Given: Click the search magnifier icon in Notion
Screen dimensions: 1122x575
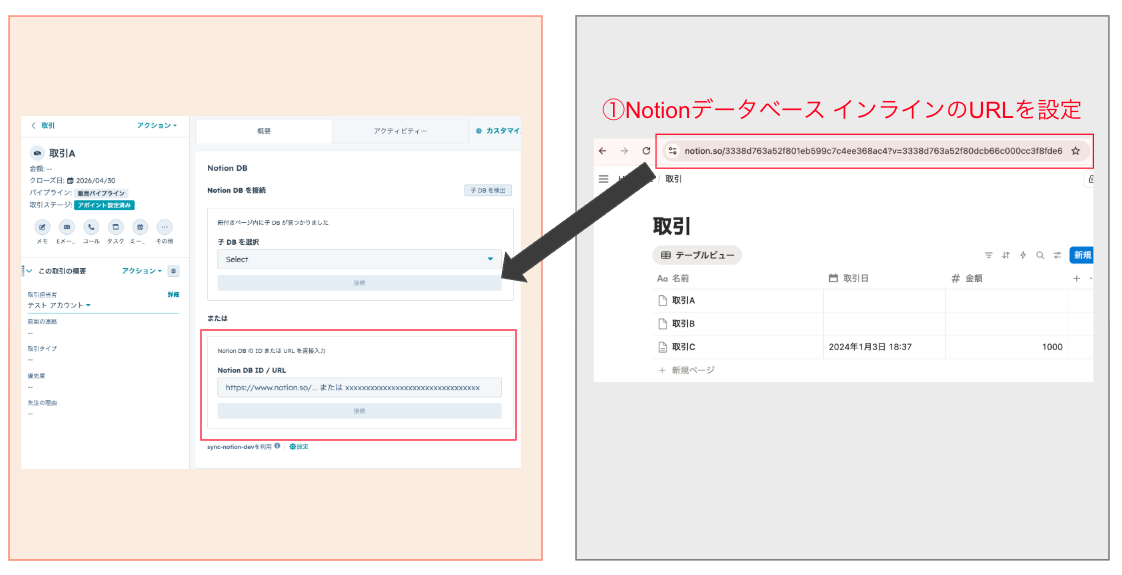Looking at the screenshot, I should pos(1040,255).
